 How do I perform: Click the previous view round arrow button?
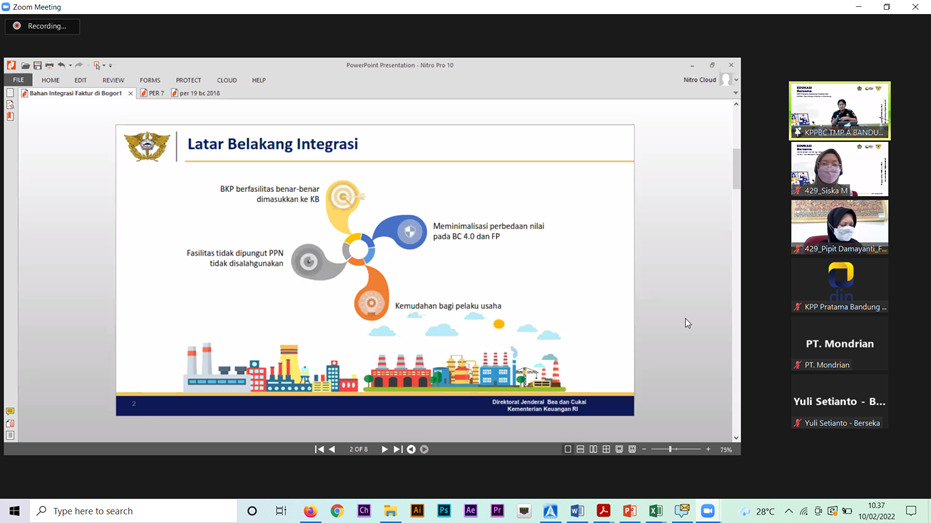pos(411,450)
